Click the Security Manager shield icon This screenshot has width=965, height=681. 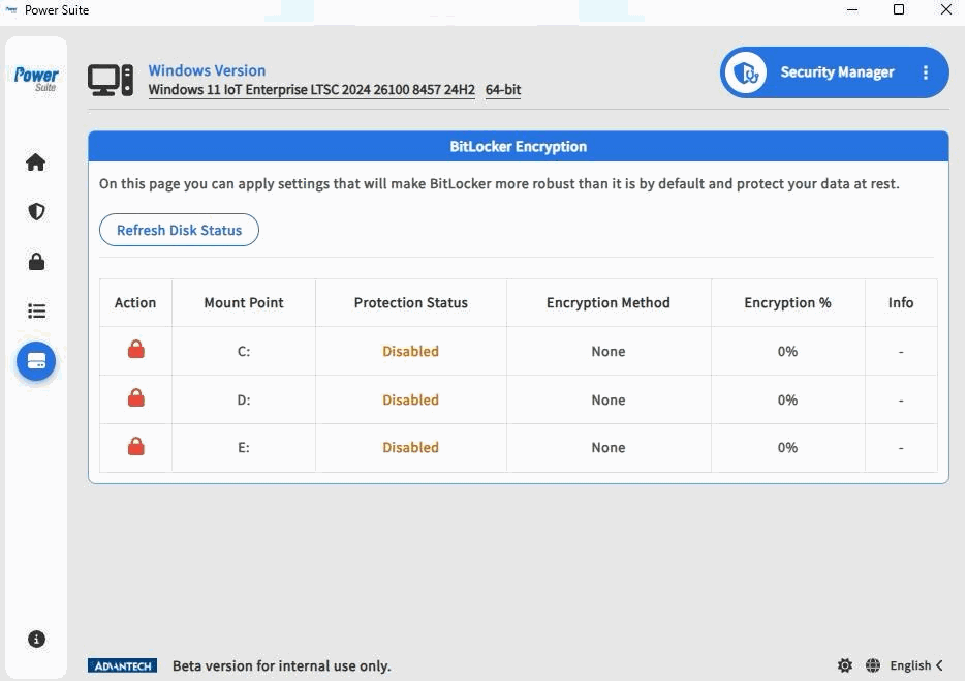pyautogui.click(x=746, y=73)
